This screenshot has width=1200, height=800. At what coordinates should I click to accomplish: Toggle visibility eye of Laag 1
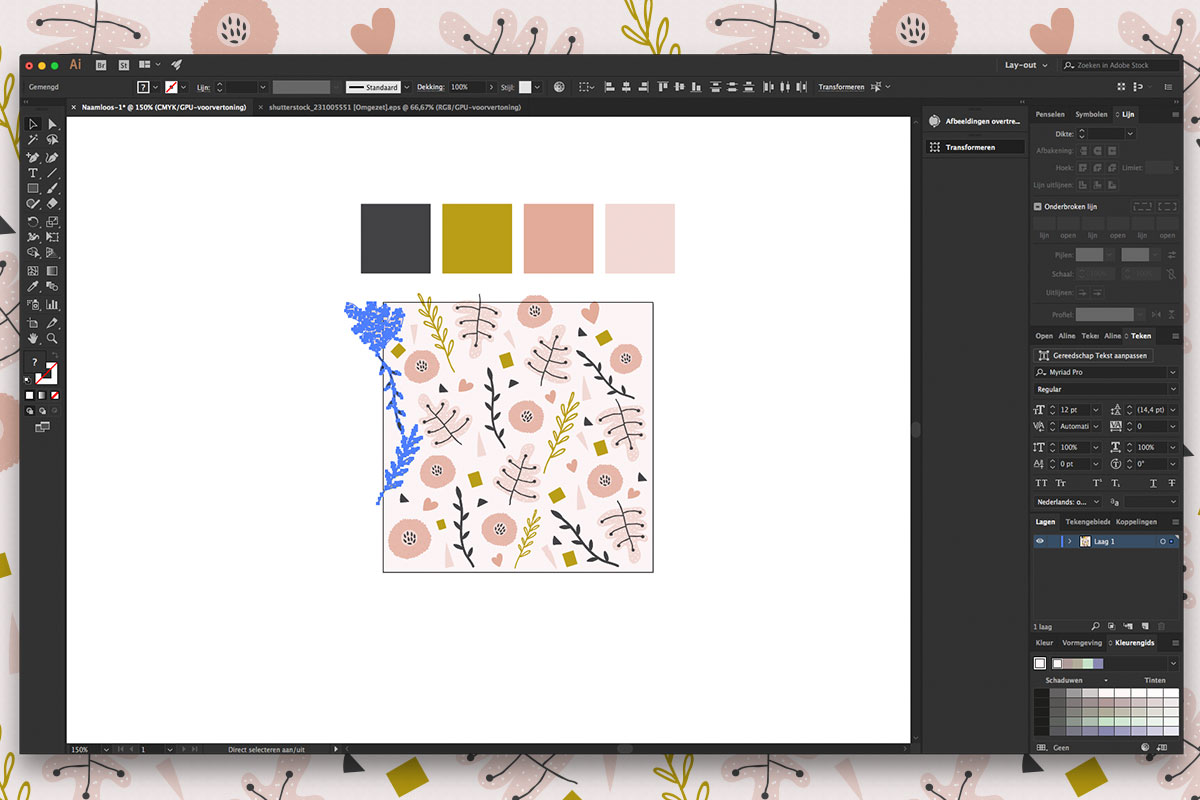click(1040, 541)
